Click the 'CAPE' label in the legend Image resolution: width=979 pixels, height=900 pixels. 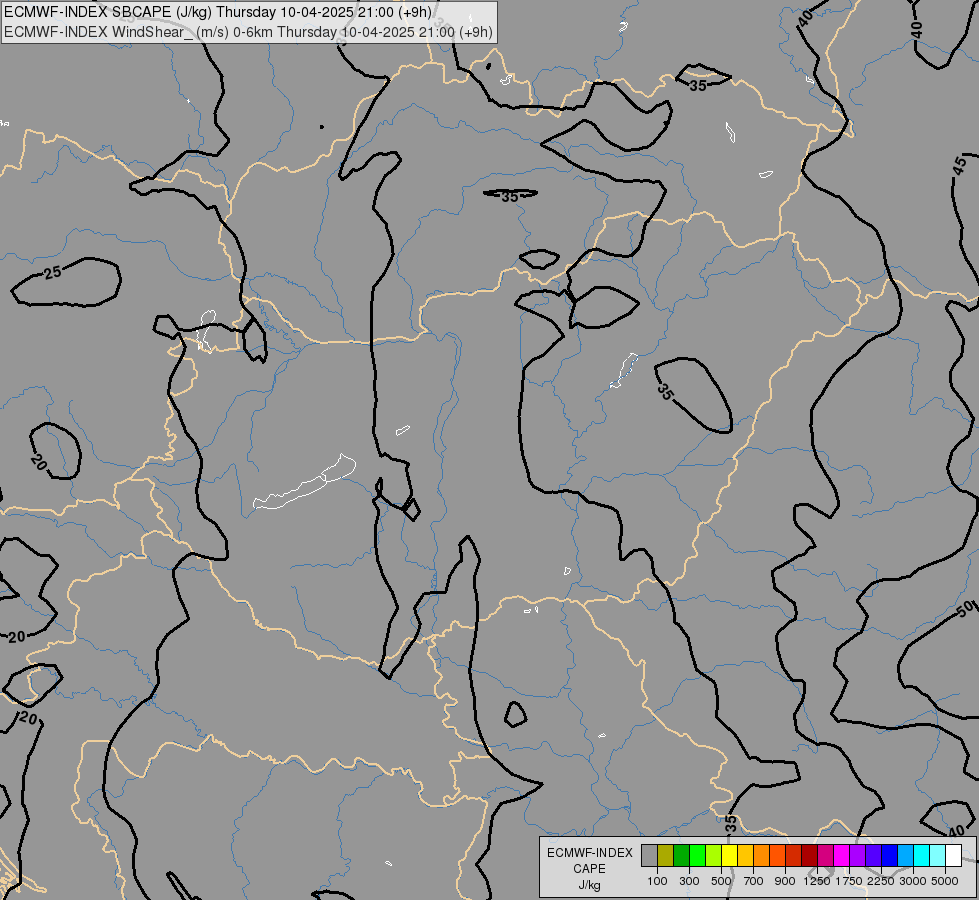point(589,869)
